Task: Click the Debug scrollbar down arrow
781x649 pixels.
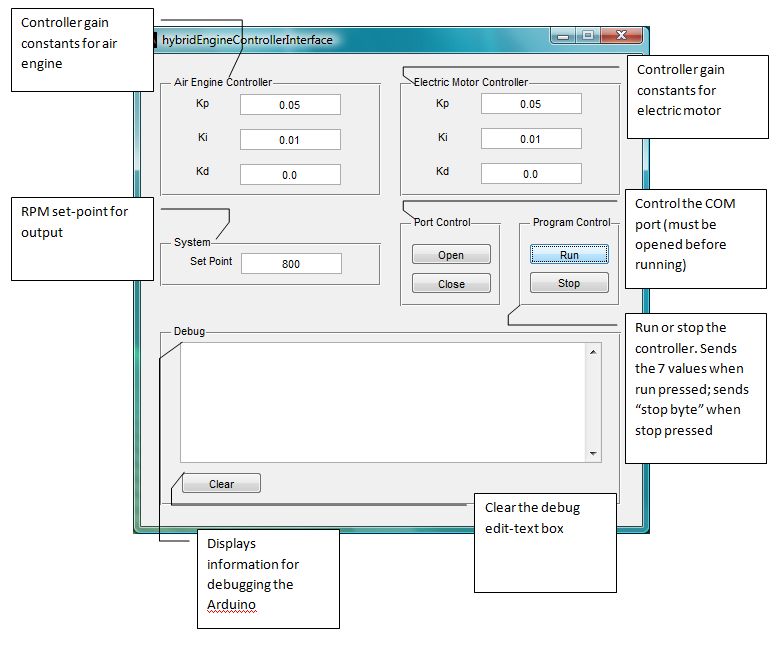Action: point(594,453)
